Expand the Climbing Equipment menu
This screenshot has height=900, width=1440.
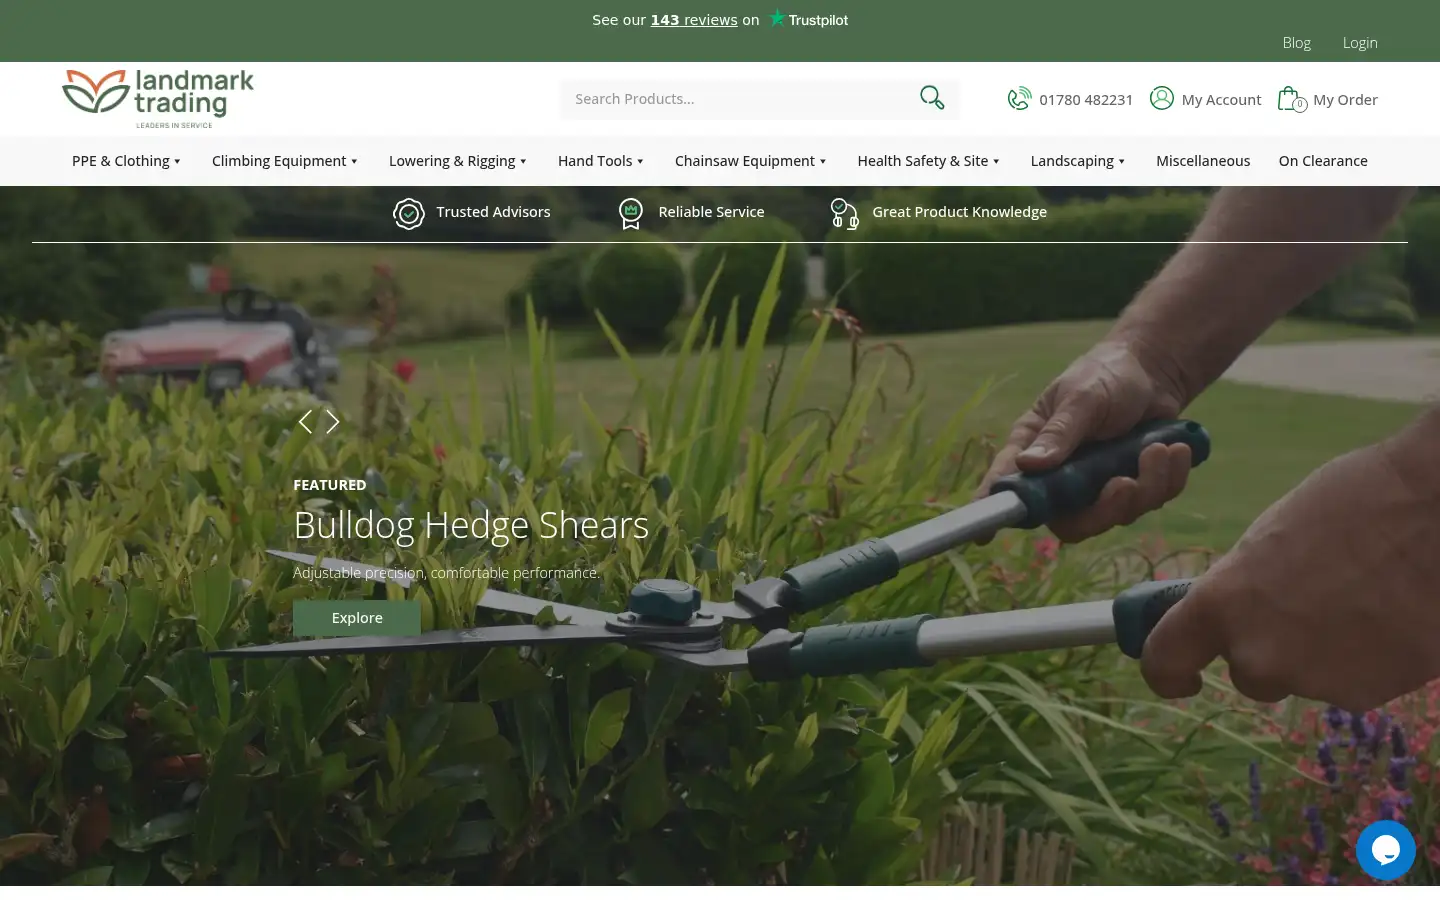[284, 161]
